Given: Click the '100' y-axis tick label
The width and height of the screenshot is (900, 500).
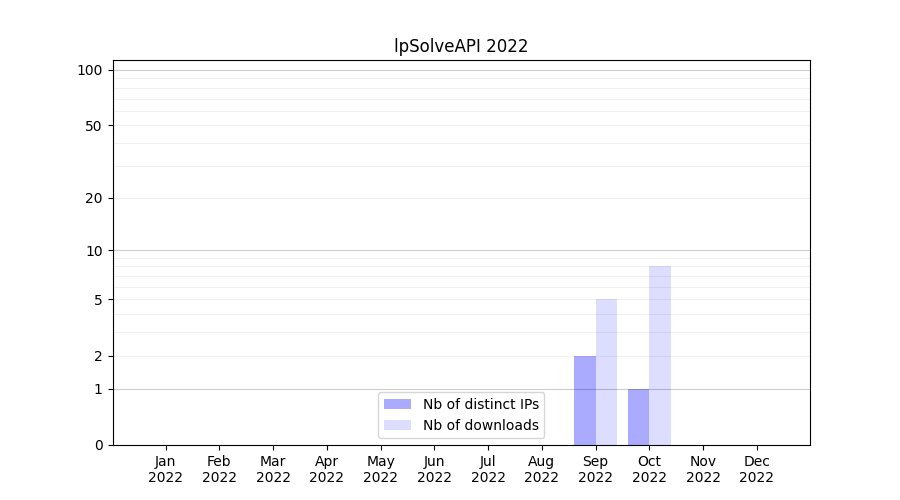Looking at the screenshot, I should click(90, 70).
